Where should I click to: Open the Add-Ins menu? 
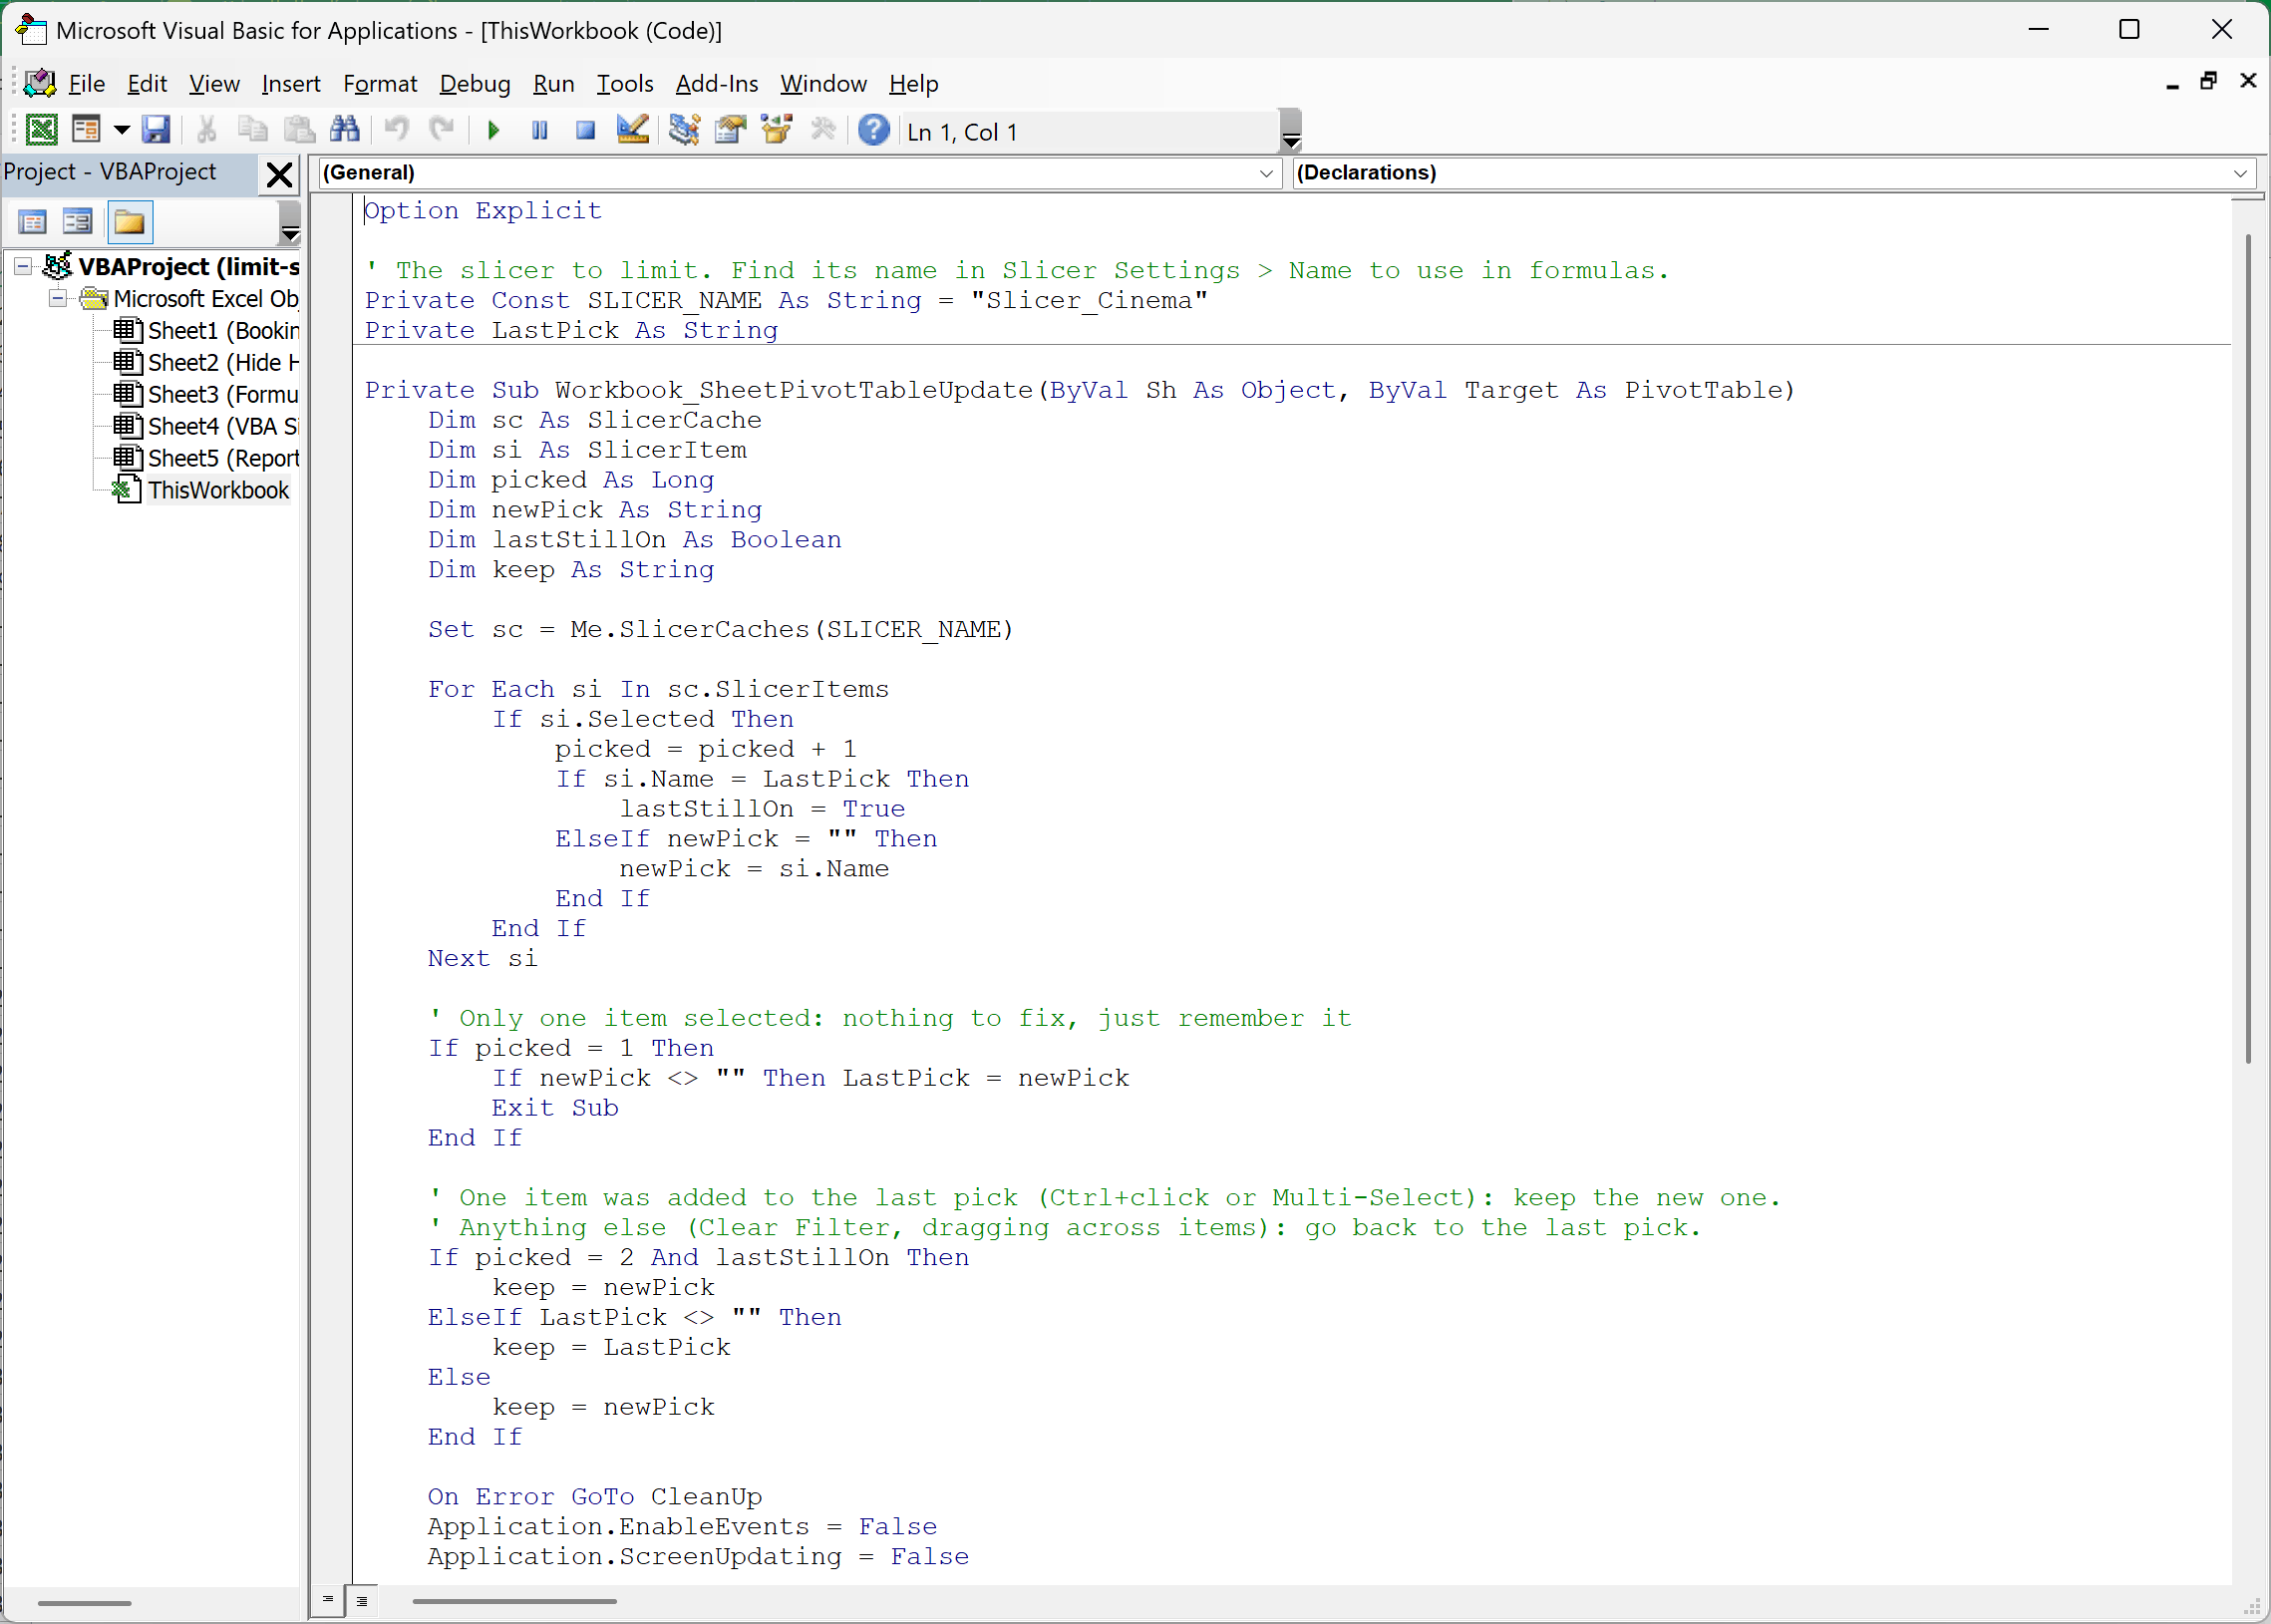pos(717,84)
